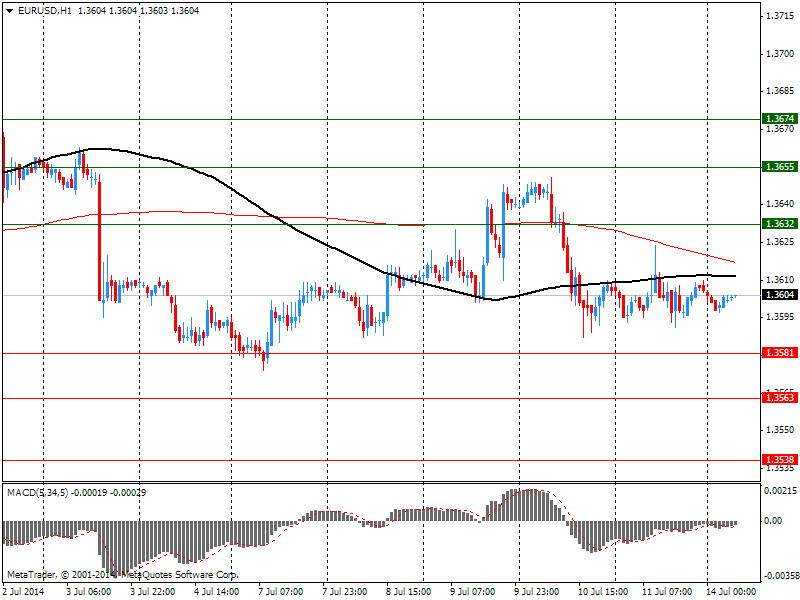This screenshot has width=800, height=600.
Task: Click the 14 Jul 00:00 time axis label
Action: [x=730, y=592]
